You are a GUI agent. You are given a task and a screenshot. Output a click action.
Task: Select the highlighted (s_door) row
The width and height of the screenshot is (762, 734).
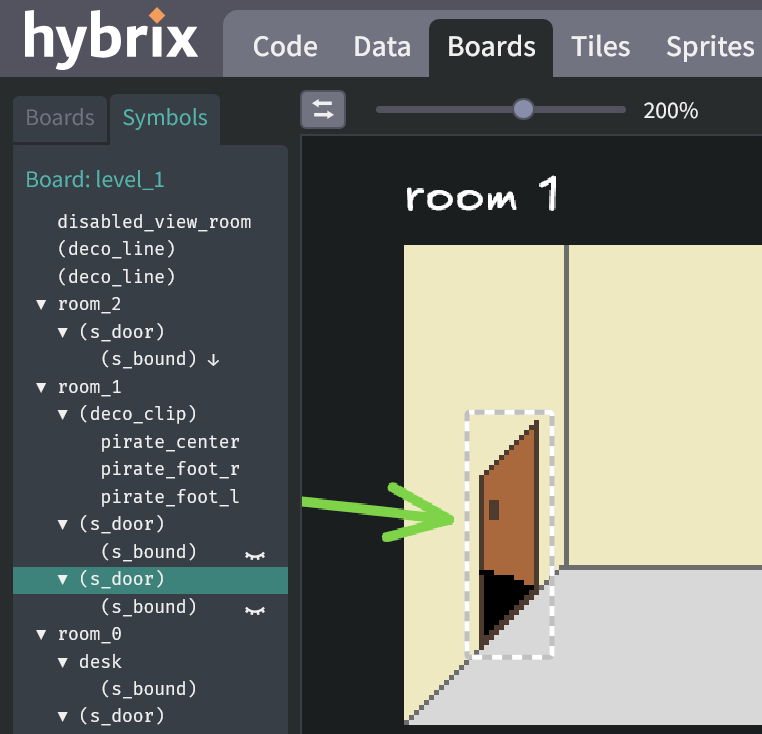[x=151, y=580]
